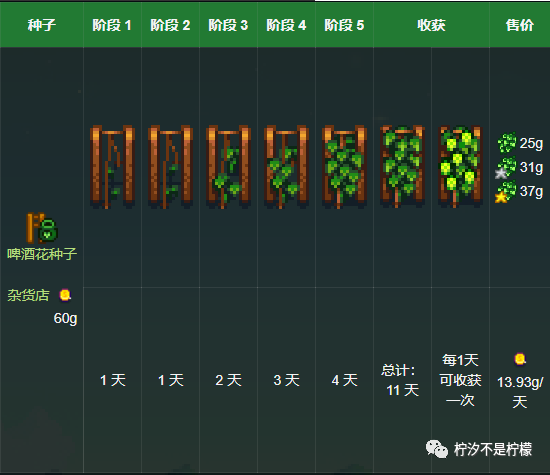550x475 pixels.
Task: Click the 阶段 3 column header
Action: click(228, 25)
